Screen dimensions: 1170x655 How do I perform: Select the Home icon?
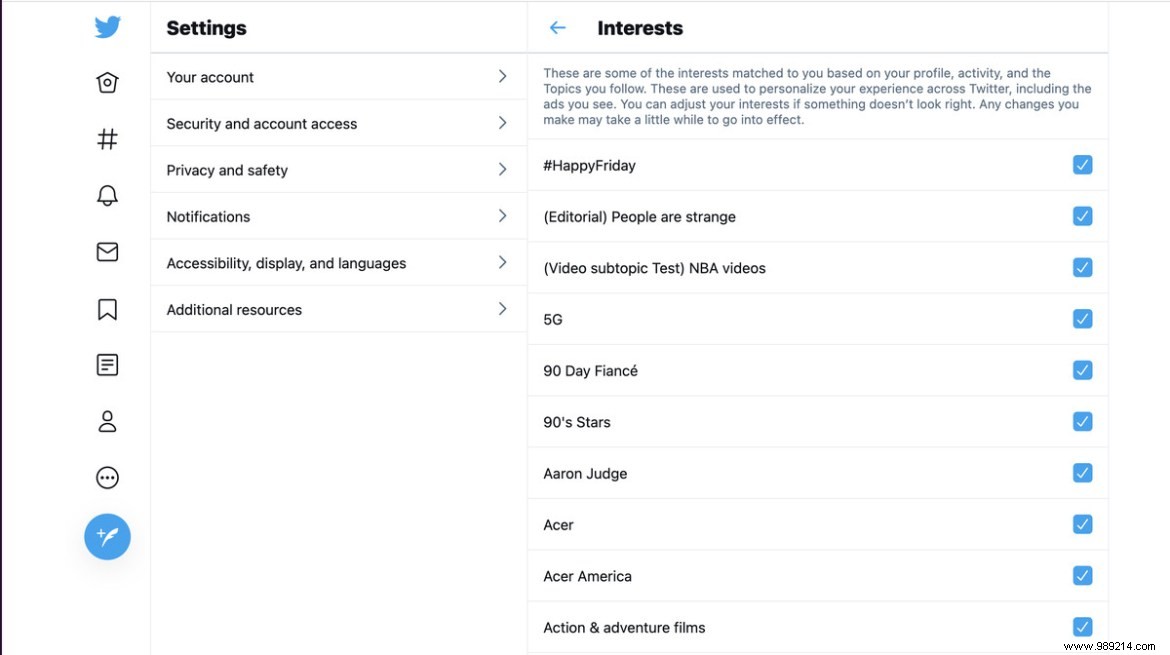(x=107, y=82)
